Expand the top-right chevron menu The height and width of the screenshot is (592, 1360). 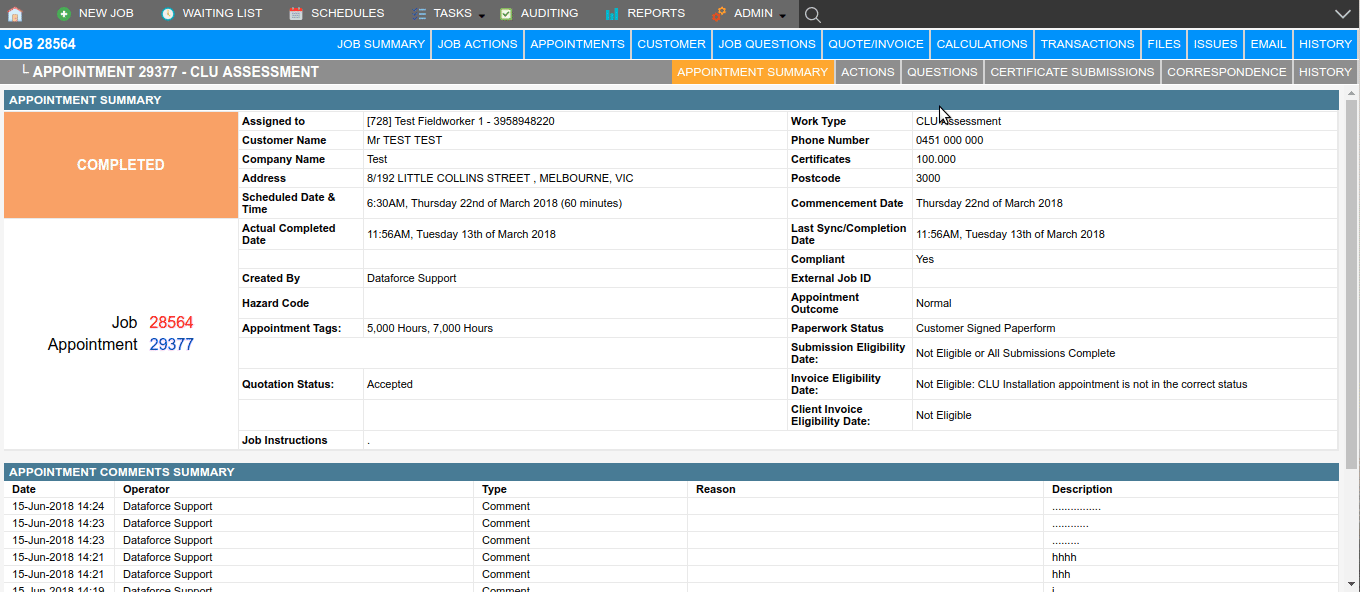point(1343,14)
